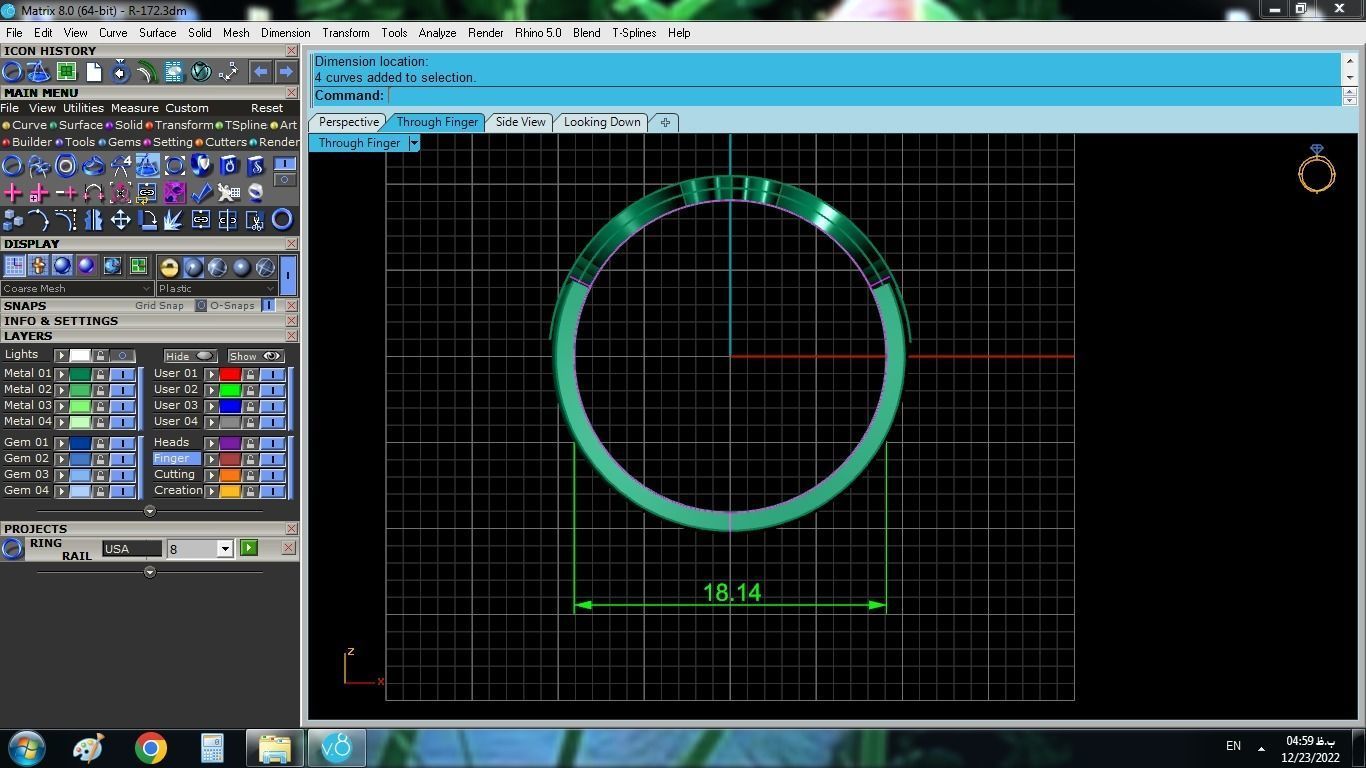Open the T-Splines menu
1366x768 pixels.
click(634, 33)
